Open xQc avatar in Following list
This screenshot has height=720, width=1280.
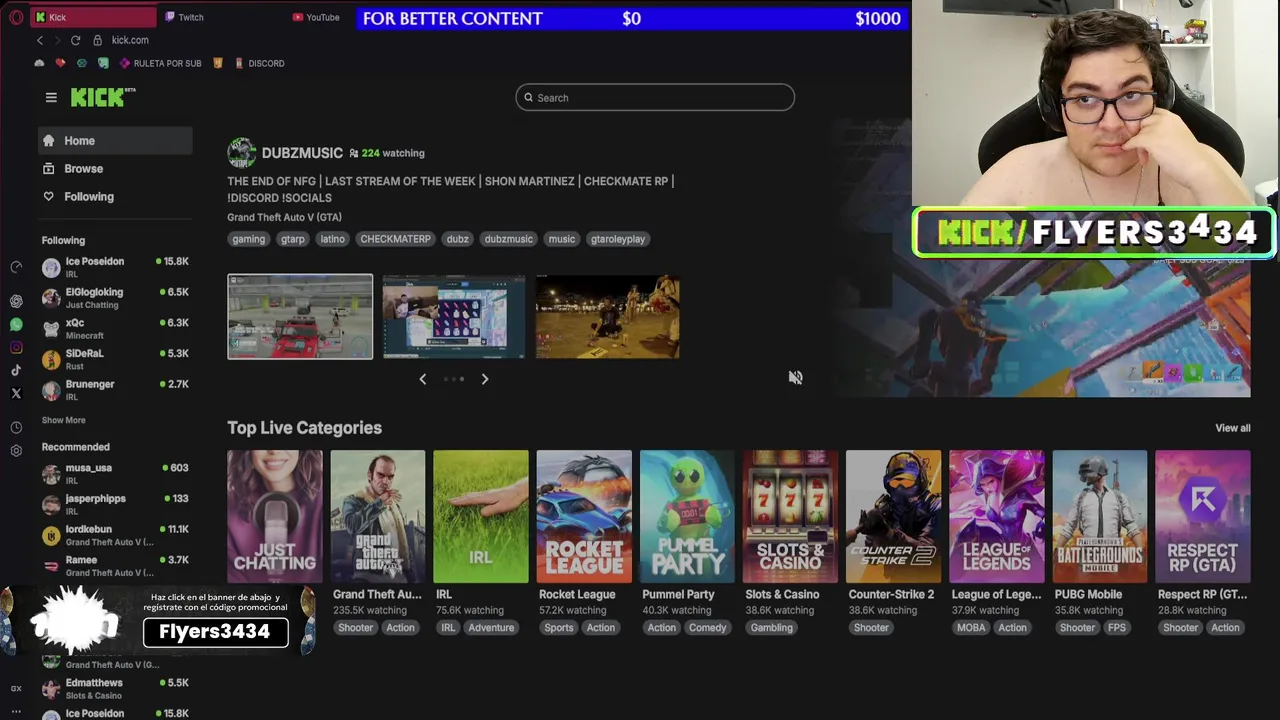pyautogui.click(x=51, y=329)
